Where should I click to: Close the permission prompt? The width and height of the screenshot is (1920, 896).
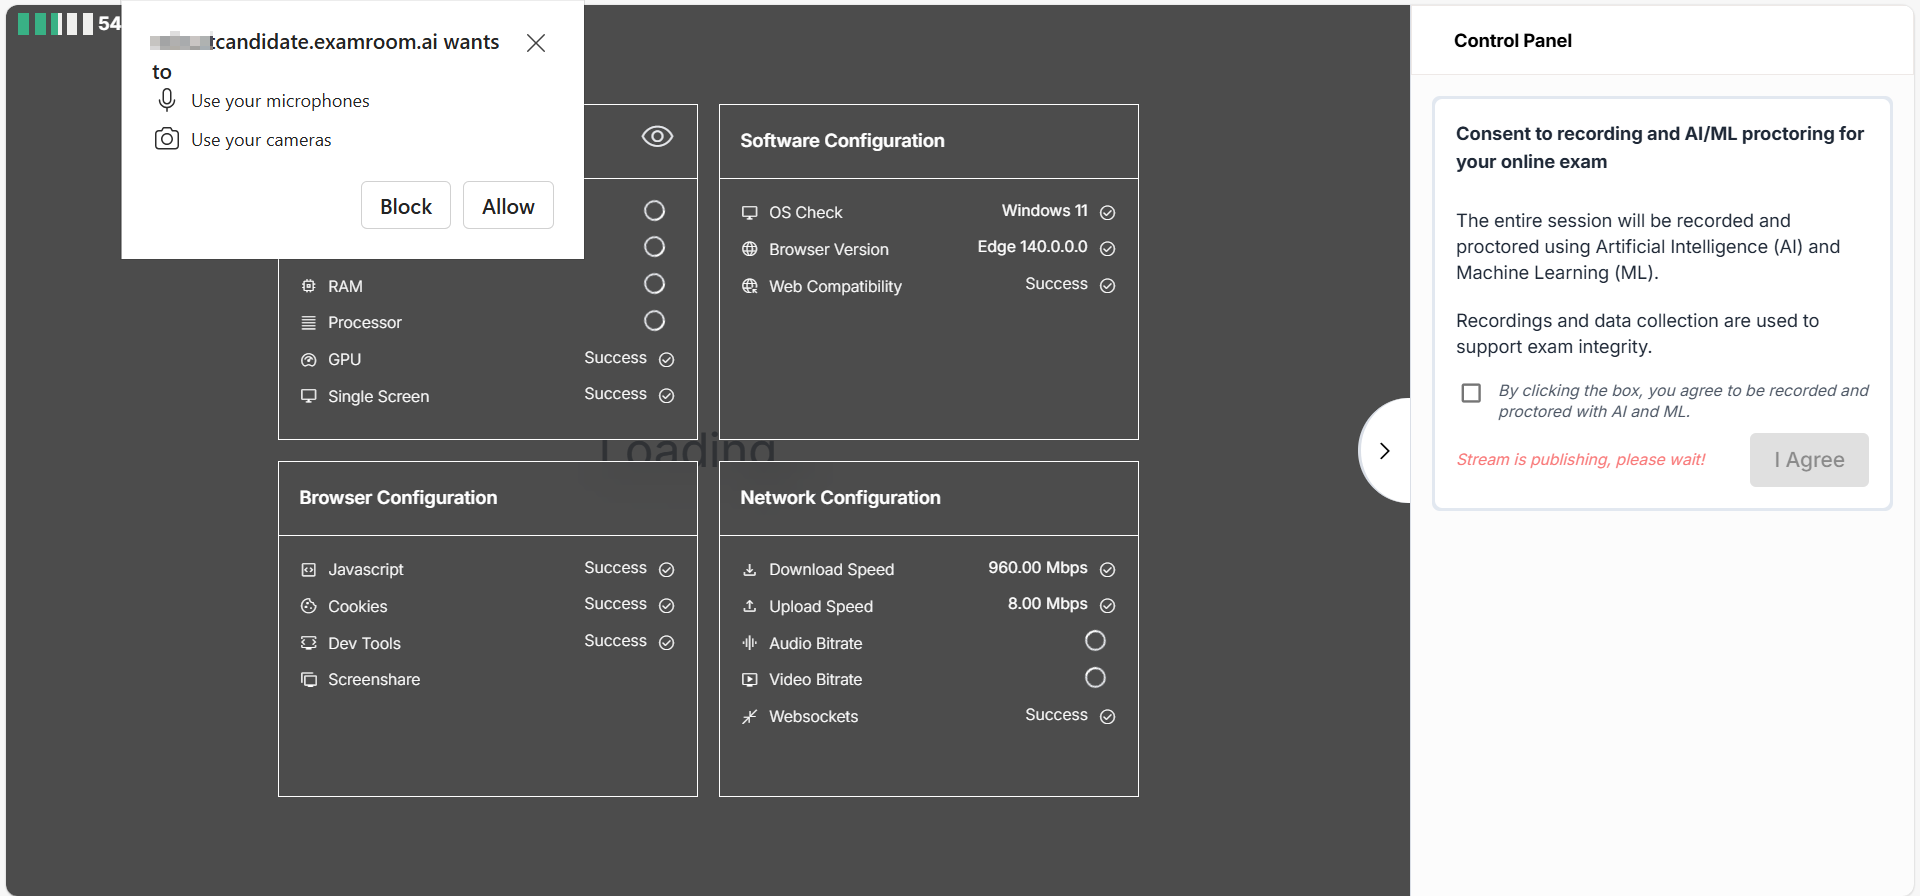click(536, 43)
